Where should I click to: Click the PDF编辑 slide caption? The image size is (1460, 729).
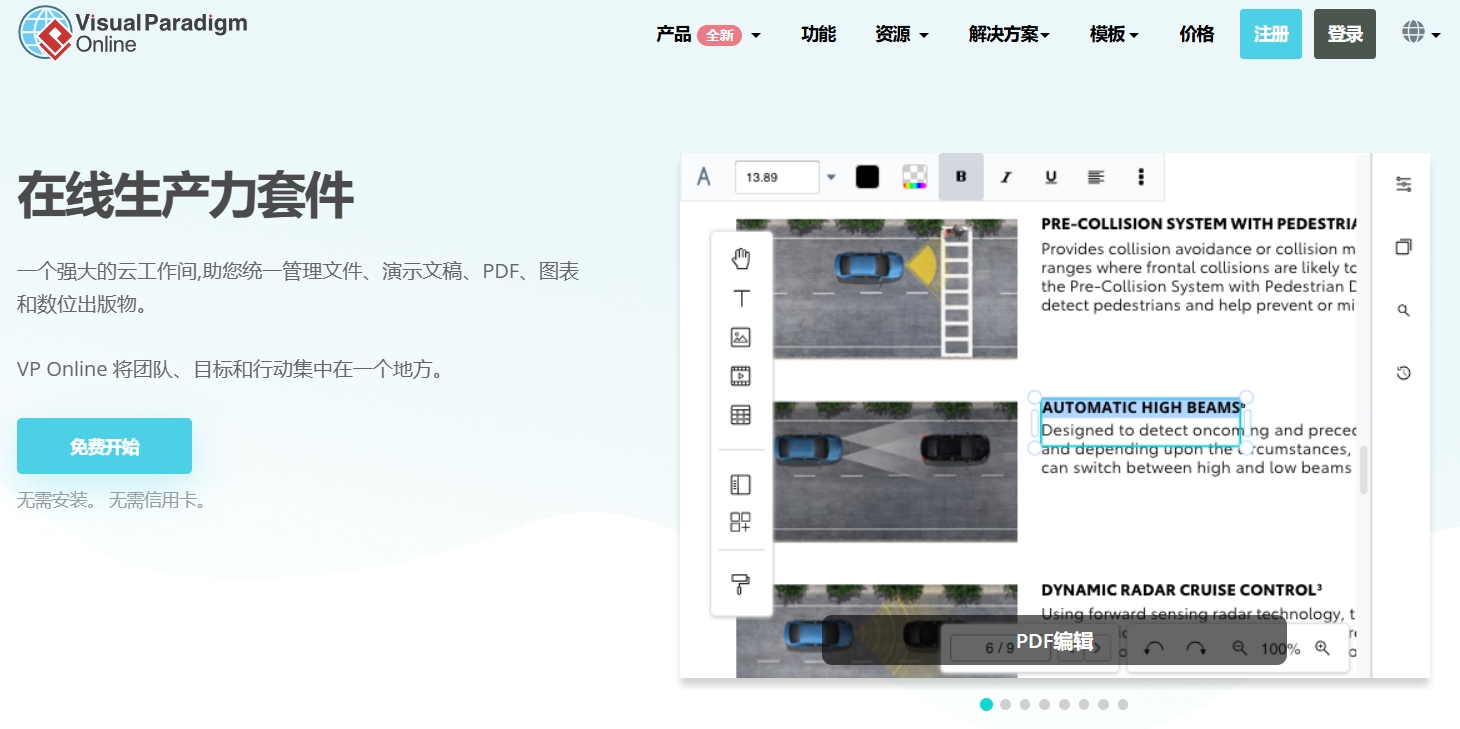tap(1054, 641)
